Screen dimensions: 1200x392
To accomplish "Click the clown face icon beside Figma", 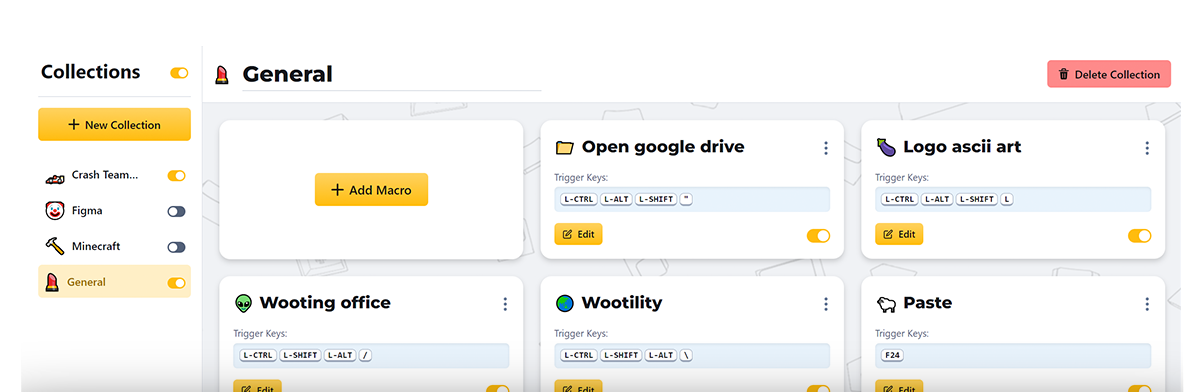I will click(x=55, y=211).
